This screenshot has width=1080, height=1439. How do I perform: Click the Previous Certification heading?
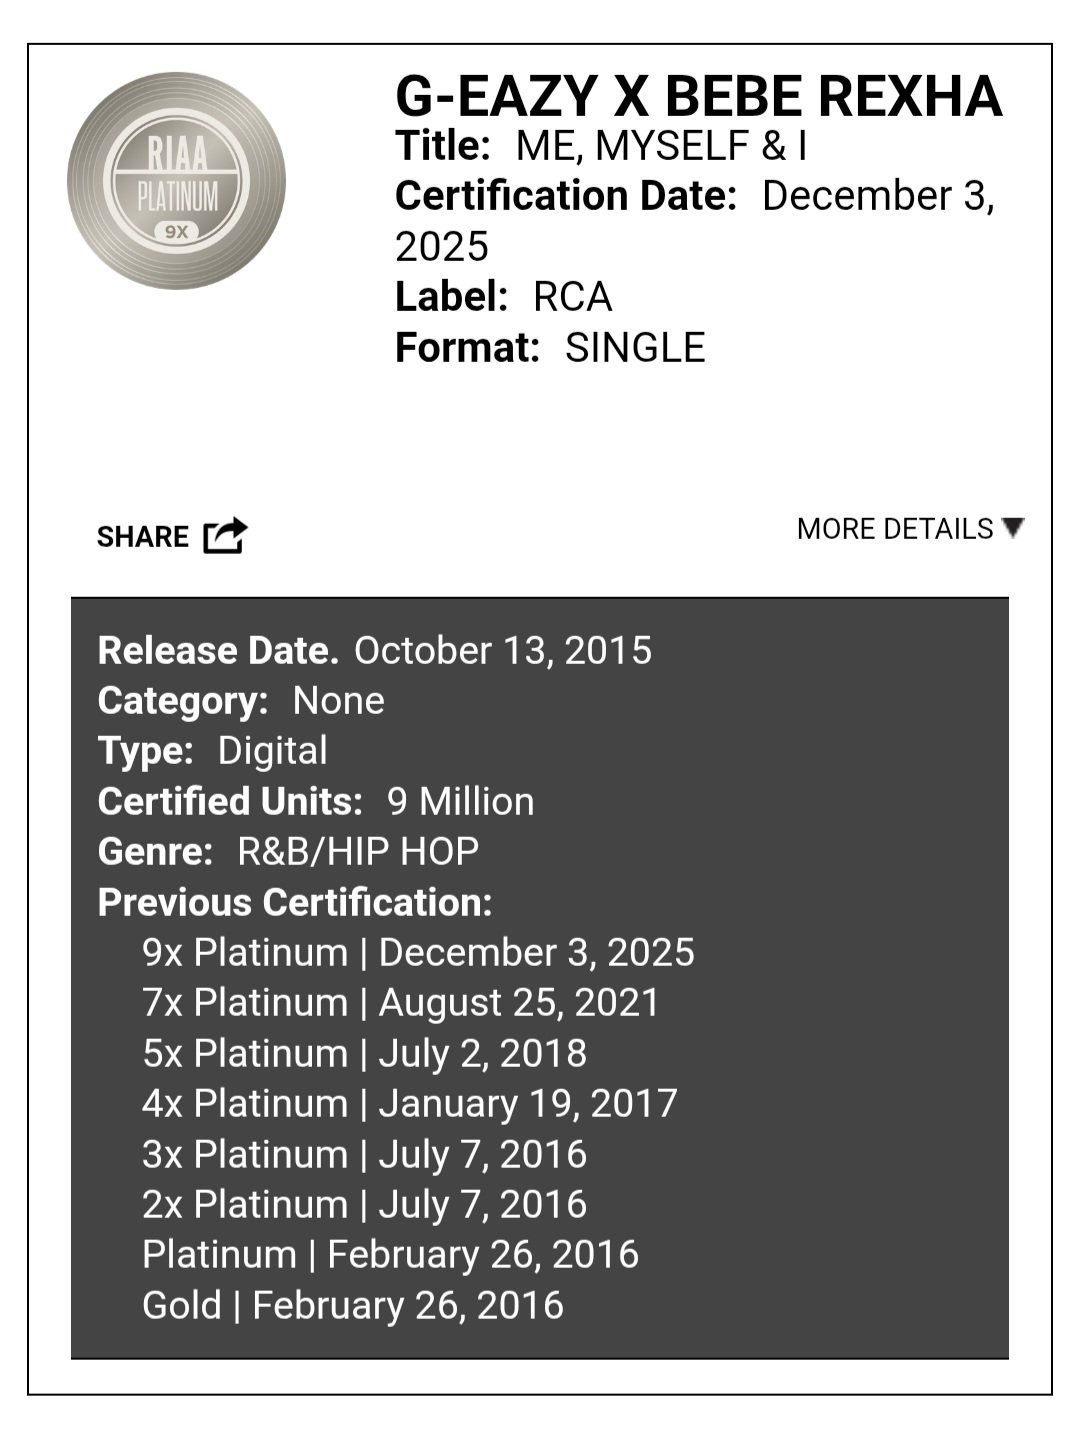tap(295, 902)
